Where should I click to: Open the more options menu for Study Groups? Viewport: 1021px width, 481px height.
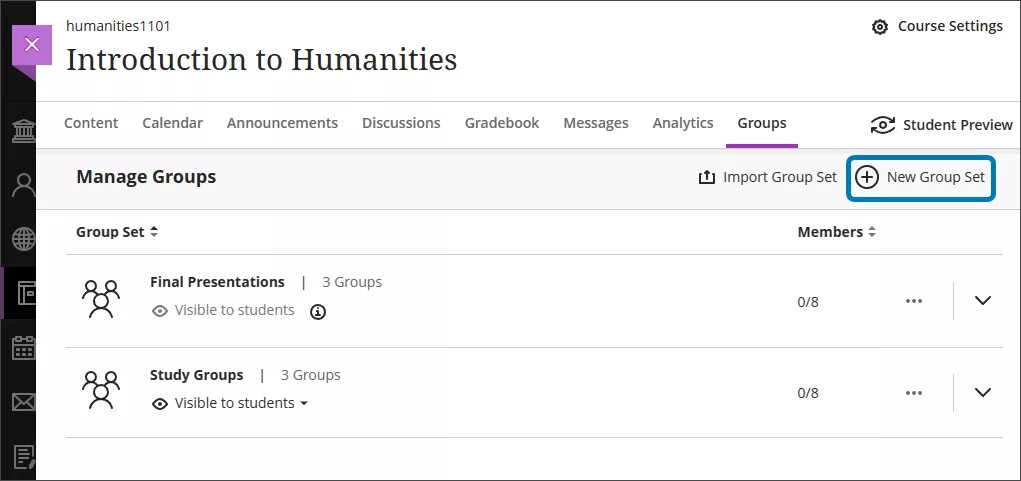913,392
